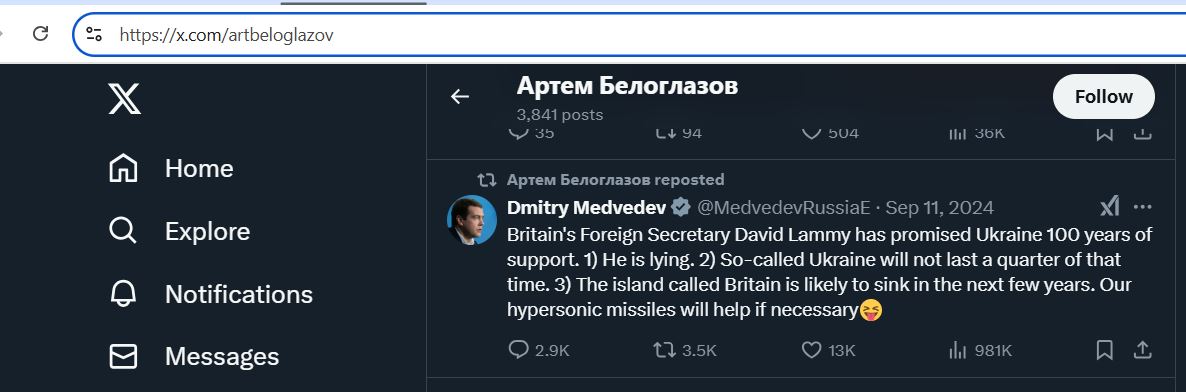The image size is (1186, 392).
Task: Open Home icon in sidebar
Action: coord(123,168)
